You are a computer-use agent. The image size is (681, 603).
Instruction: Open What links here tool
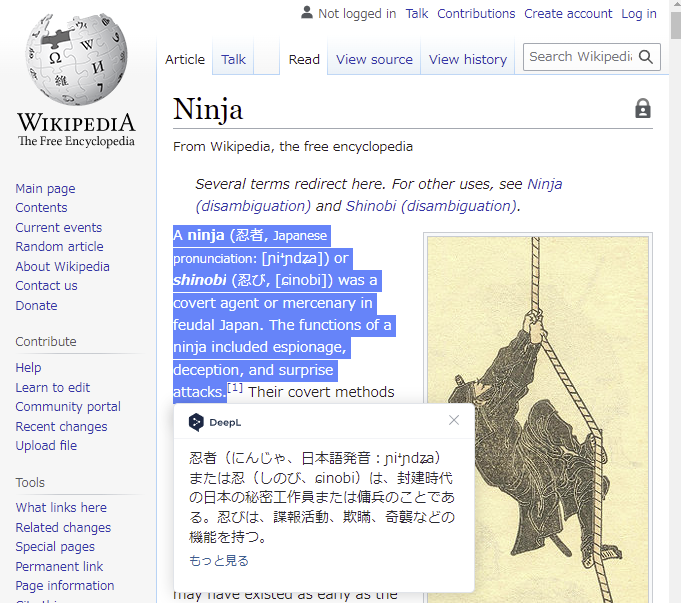[x=61, y=507]
